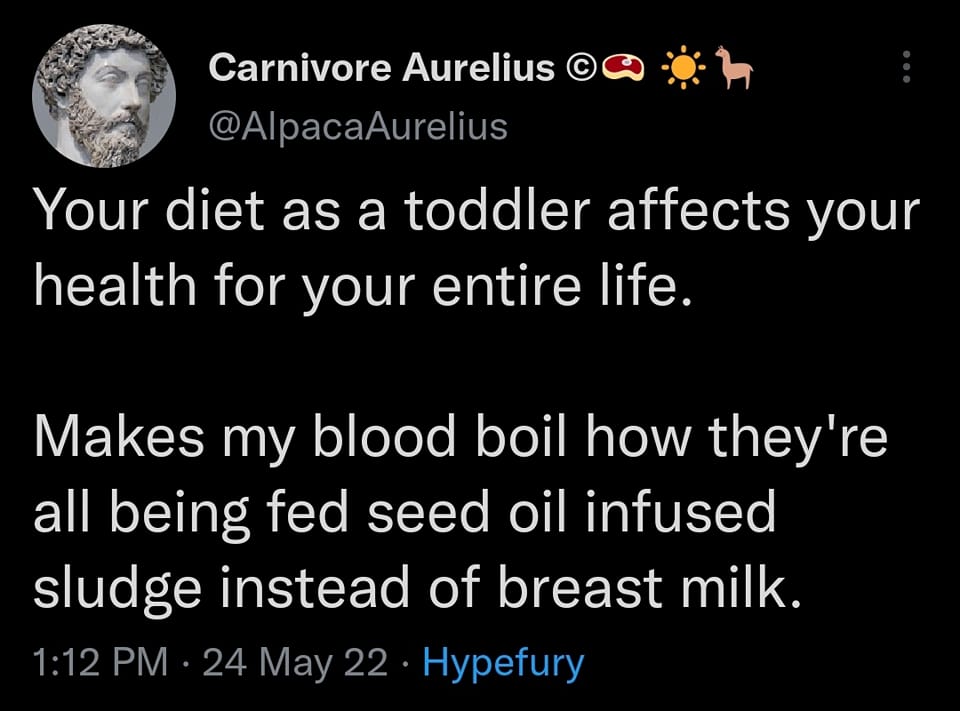Click the steak emoji beside the name
The width and height of the screenshot is (960, 711).
[x=625, y=68]
